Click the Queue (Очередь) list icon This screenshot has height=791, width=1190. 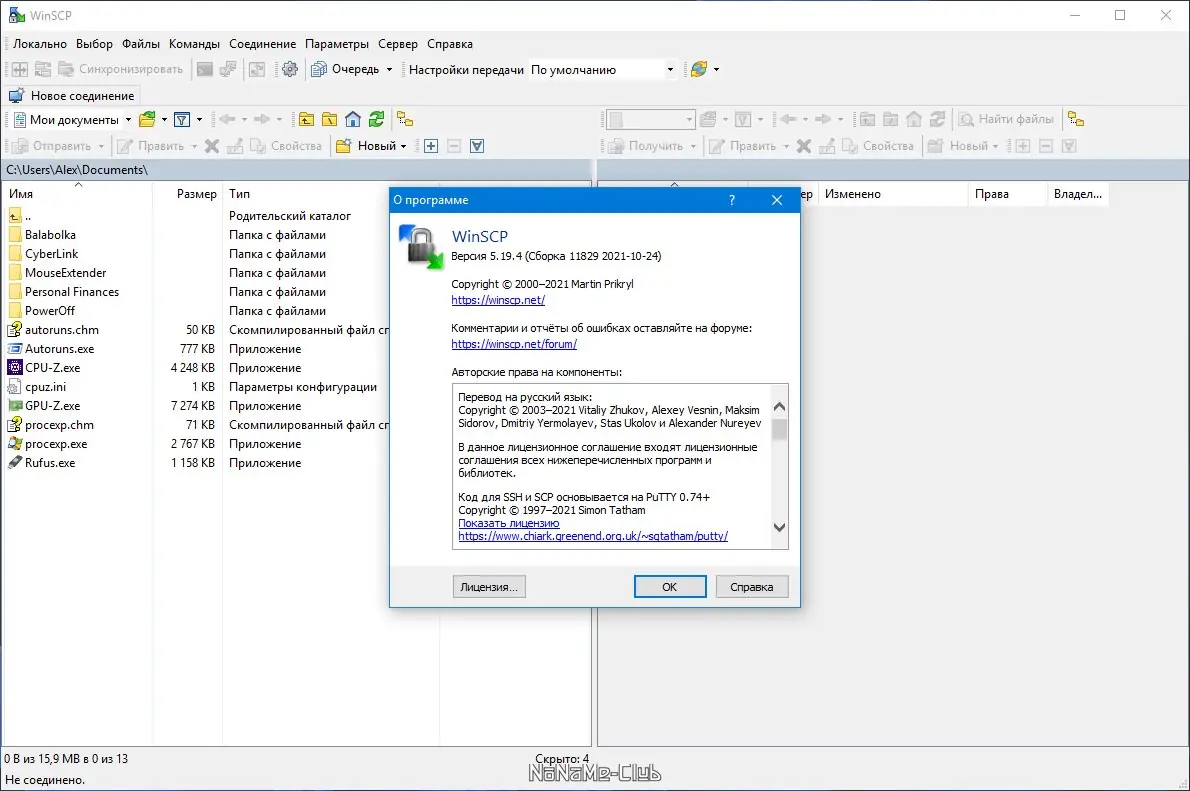pyautogui.click(x=319, y=69)
